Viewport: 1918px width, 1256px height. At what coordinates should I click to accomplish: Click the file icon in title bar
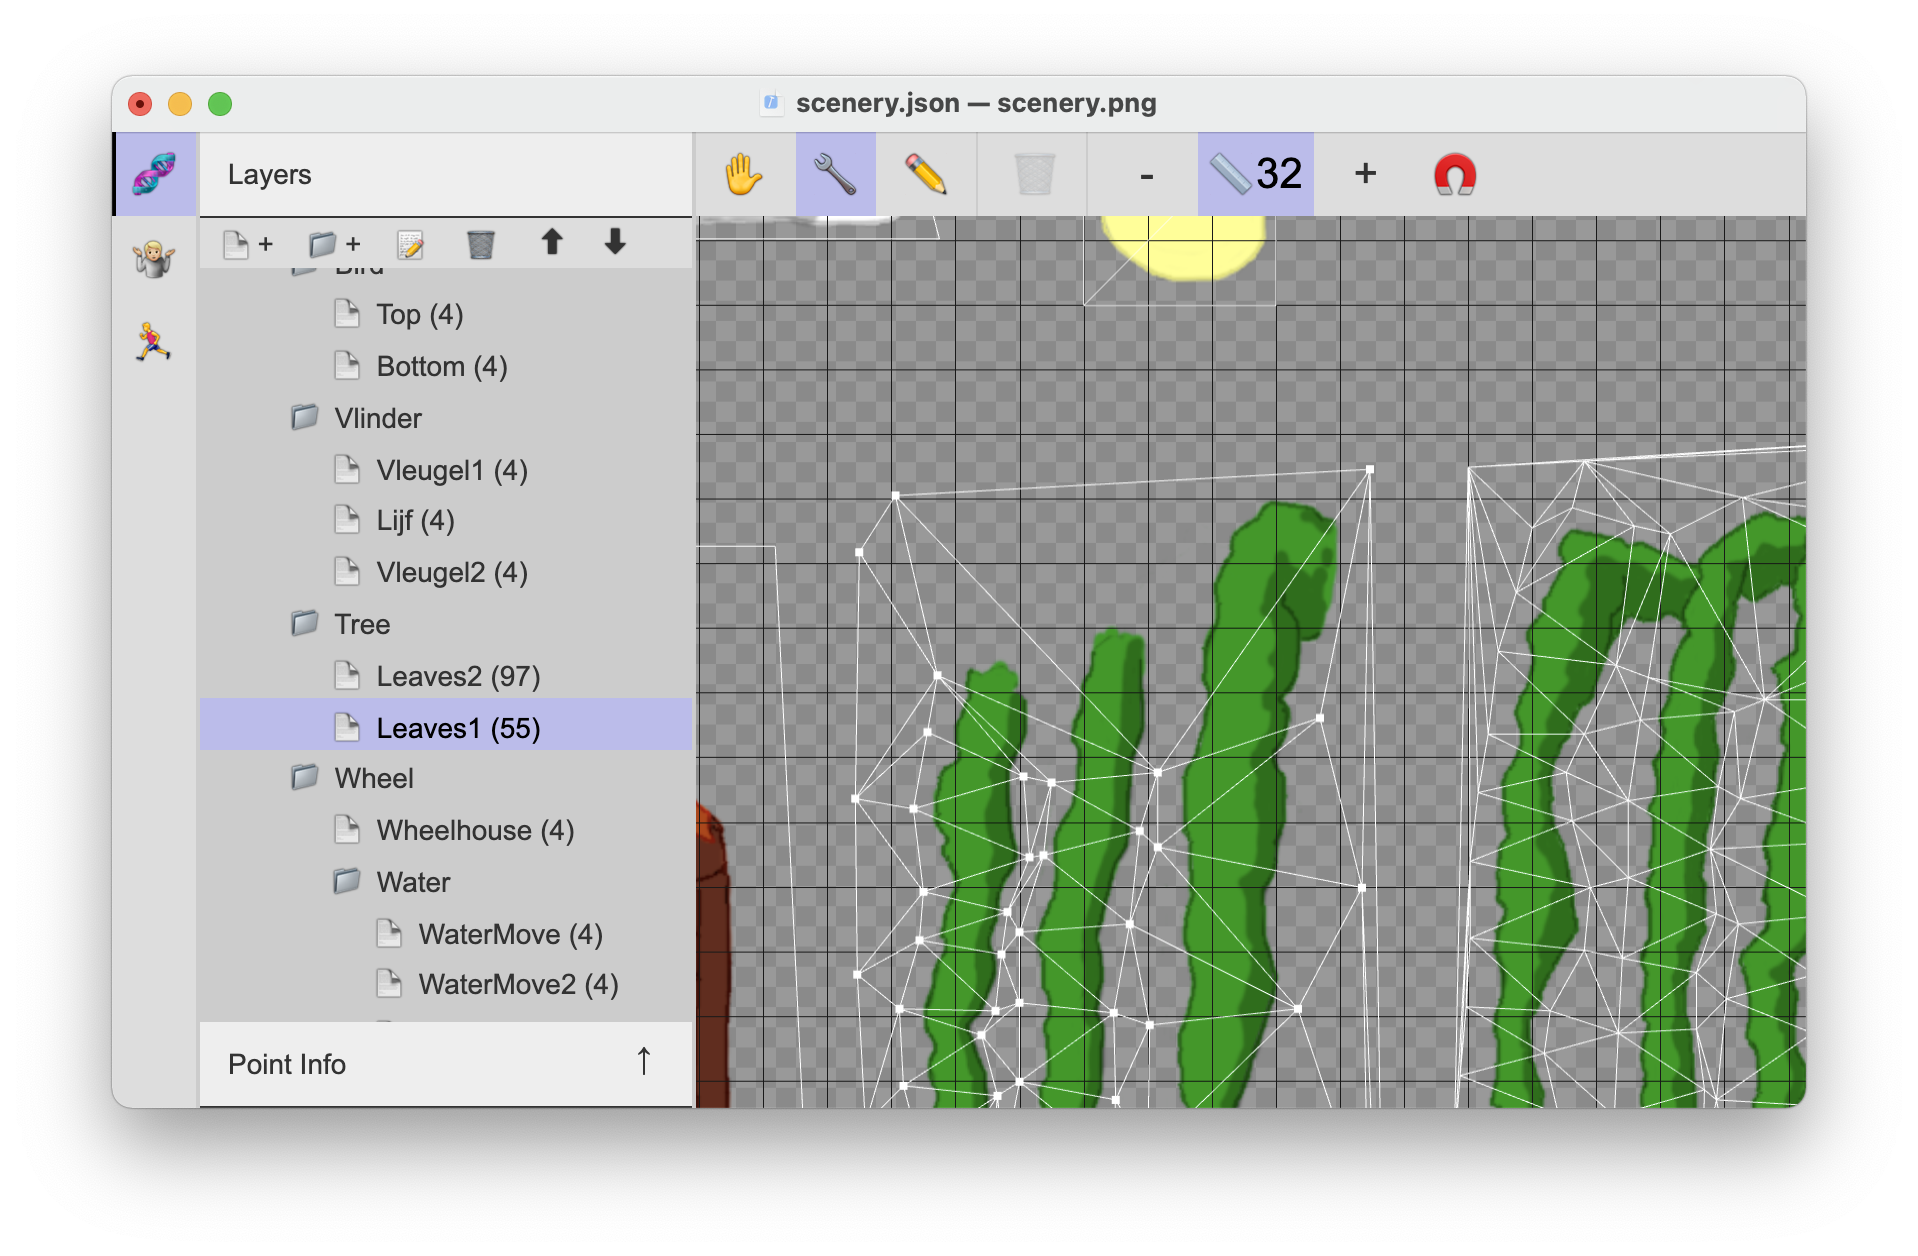point(771,103)
